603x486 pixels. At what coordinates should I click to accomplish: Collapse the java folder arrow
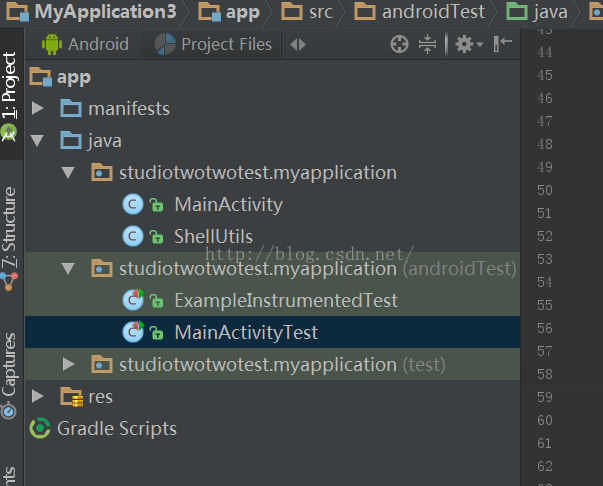click(x=38, y=140)
